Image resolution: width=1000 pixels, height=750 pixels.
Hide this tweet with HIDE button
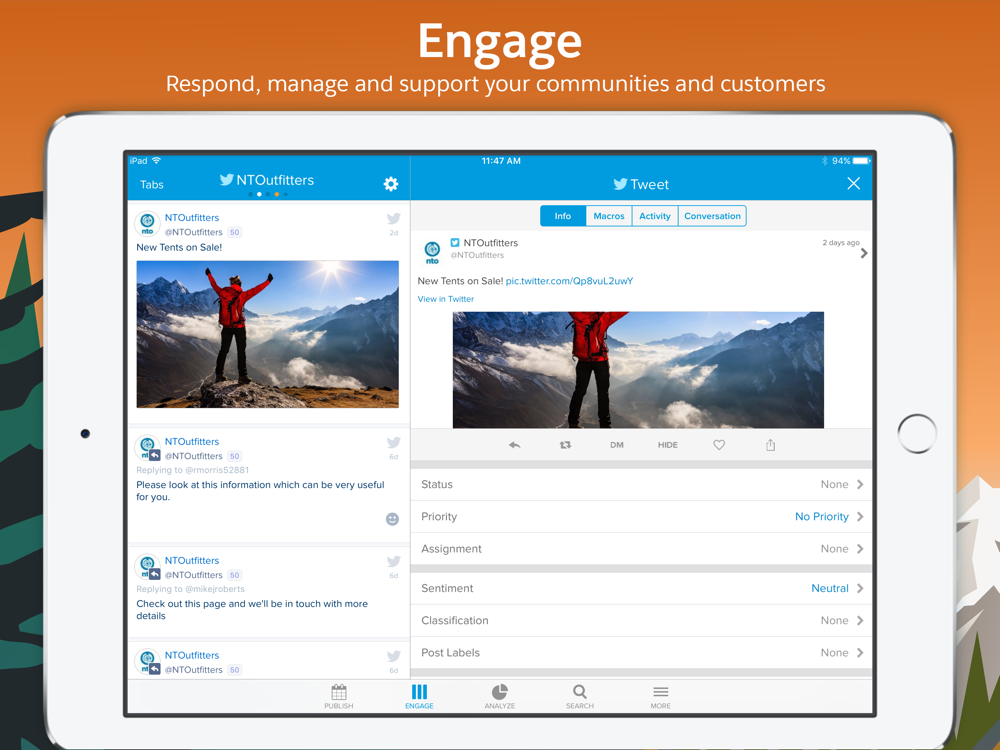tap(668, 445)
